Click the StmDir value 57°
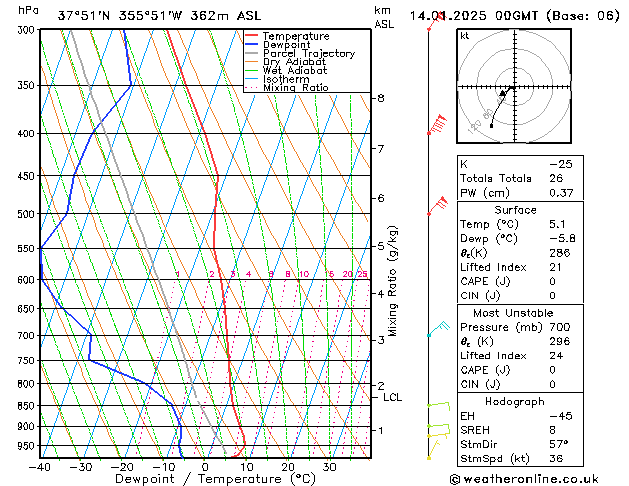 (x=559, y=445)
